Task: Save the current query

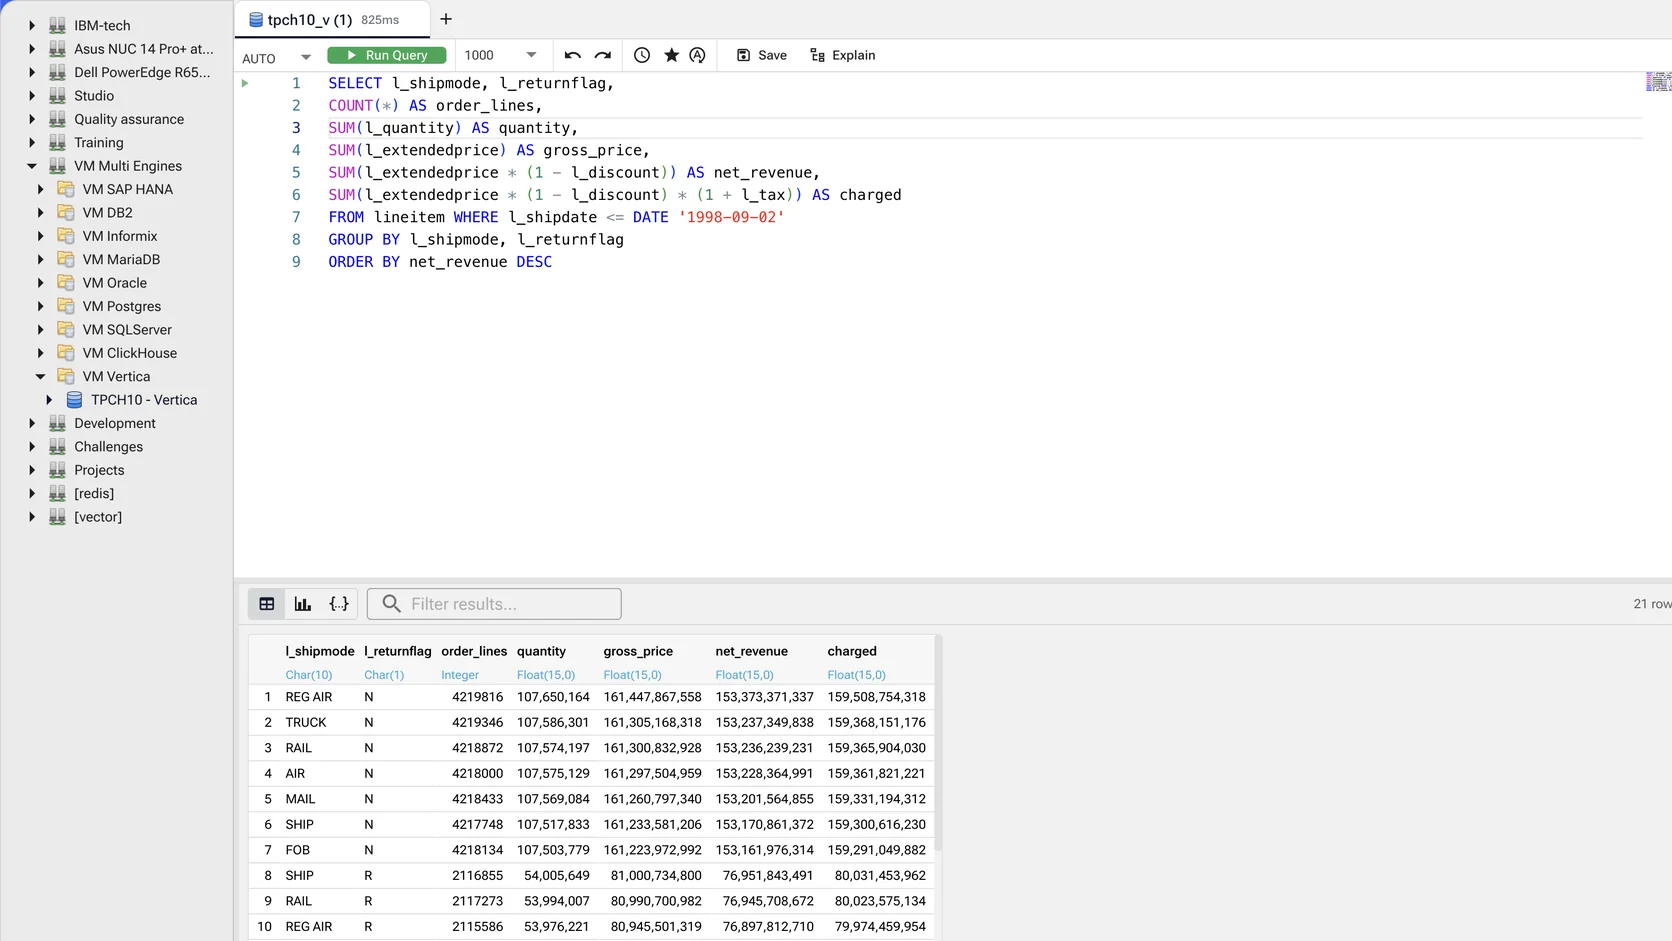Action: (x=762, y=55)
